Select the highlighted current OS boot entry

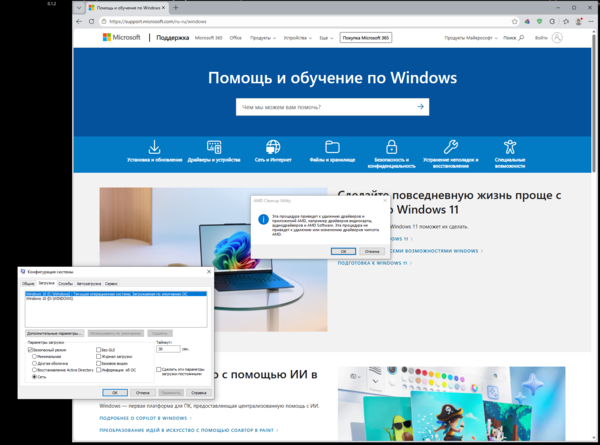[116, 294]
